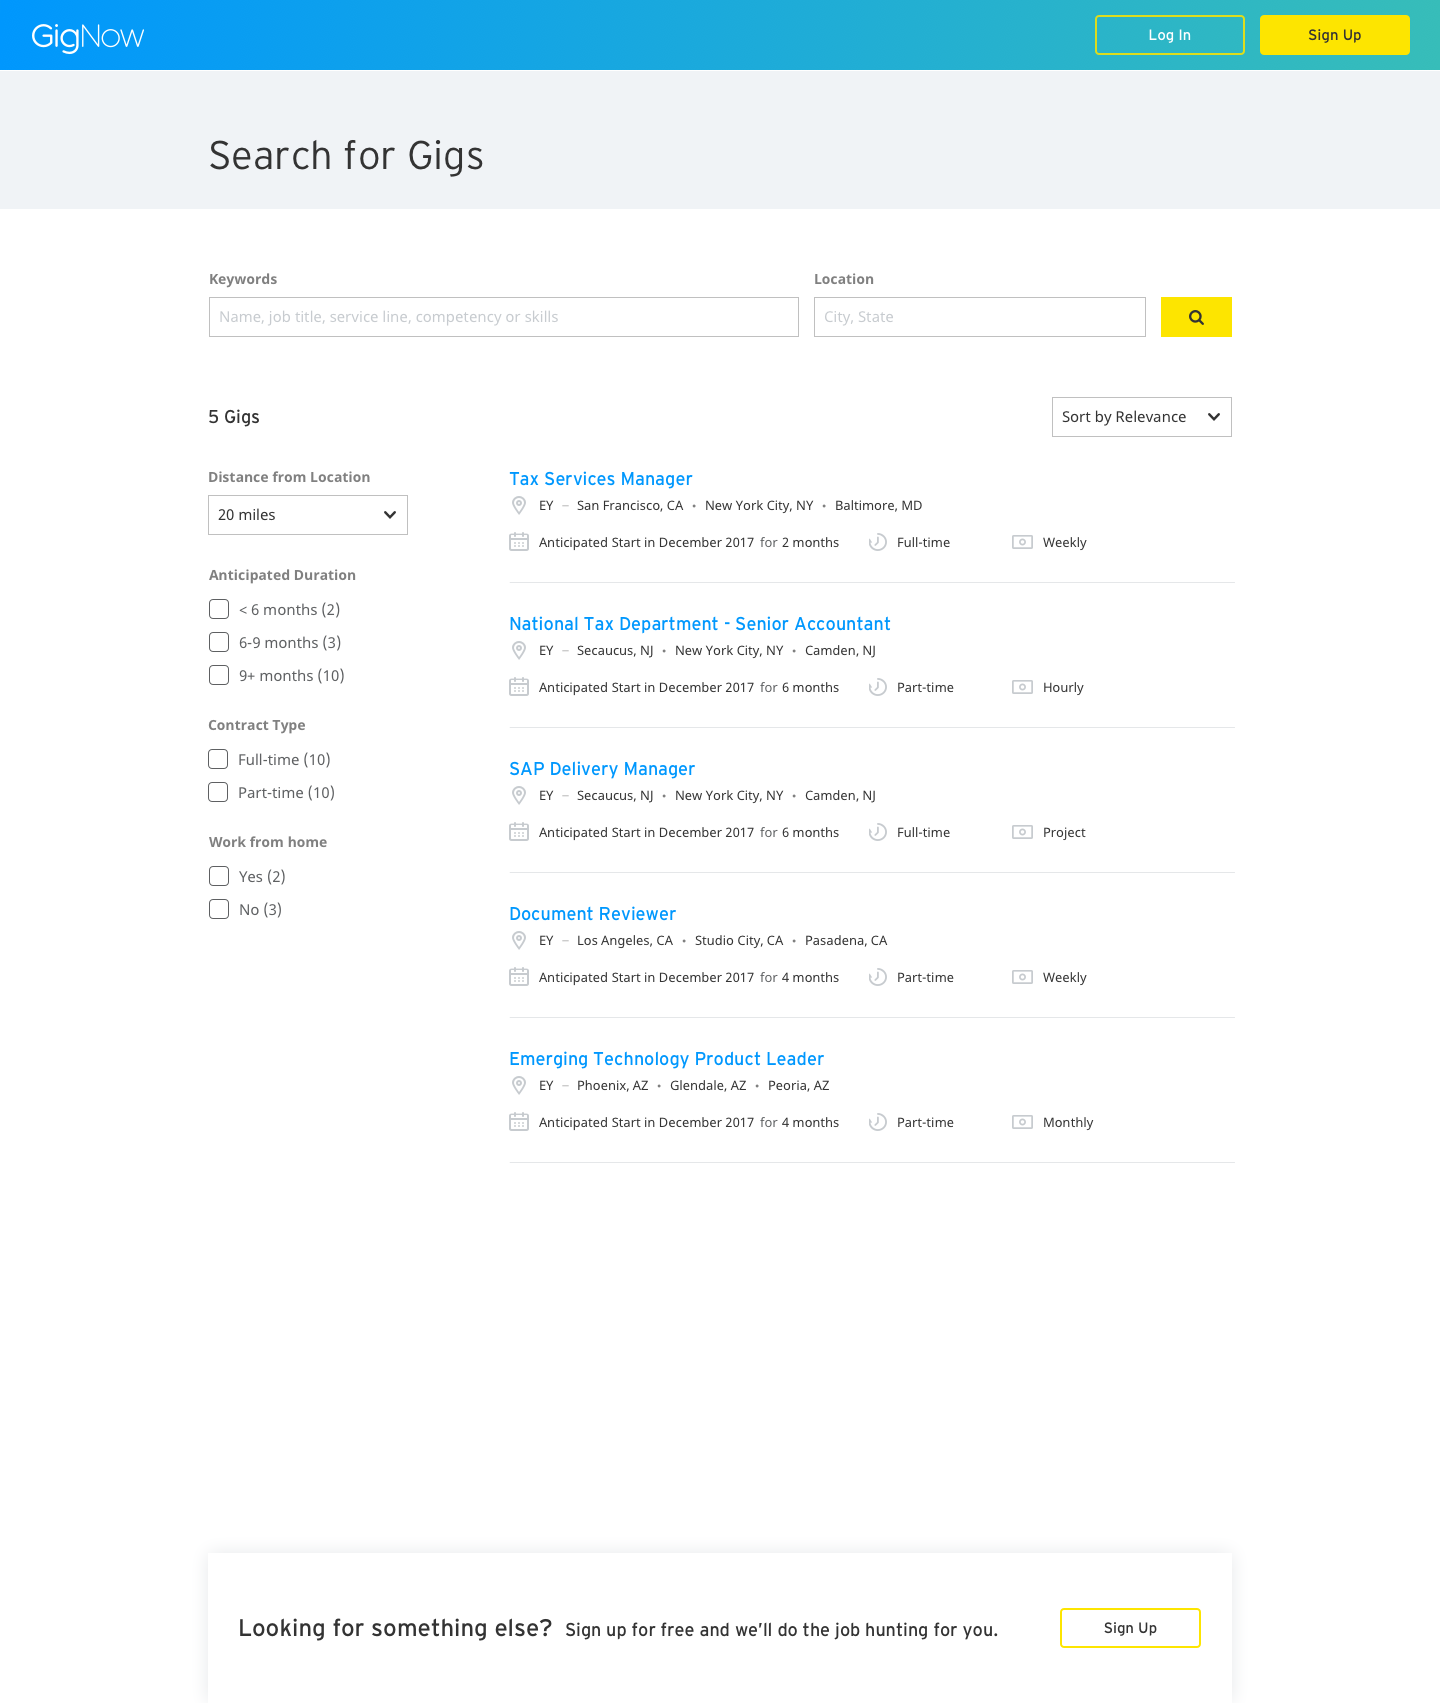The height and width of the screenshot is (1703, 1440).
Task: Click payment icon next to Document Reviewer Weekly
Action: pyautogui.click(x=1022, y=977)
